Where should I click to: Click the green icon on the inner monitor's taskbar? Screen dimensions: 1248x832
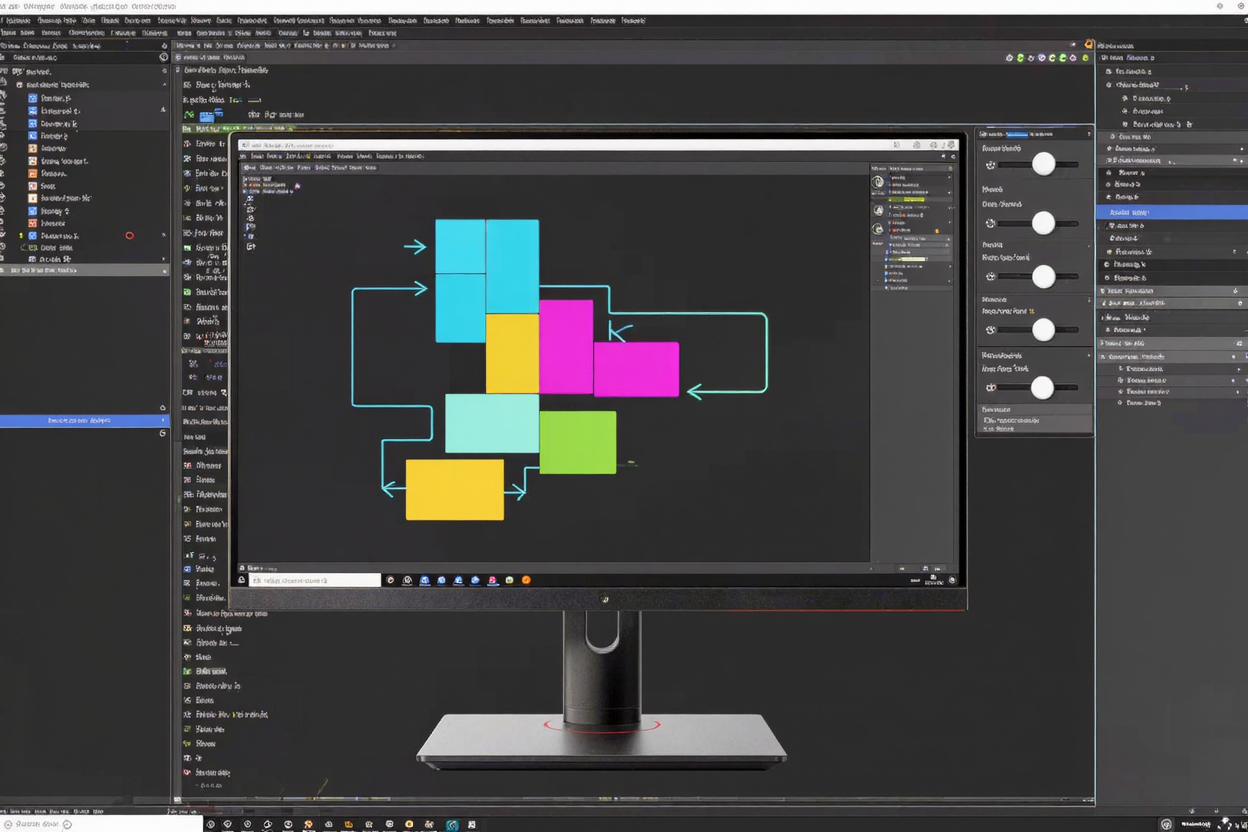click(x=509, y=580)
